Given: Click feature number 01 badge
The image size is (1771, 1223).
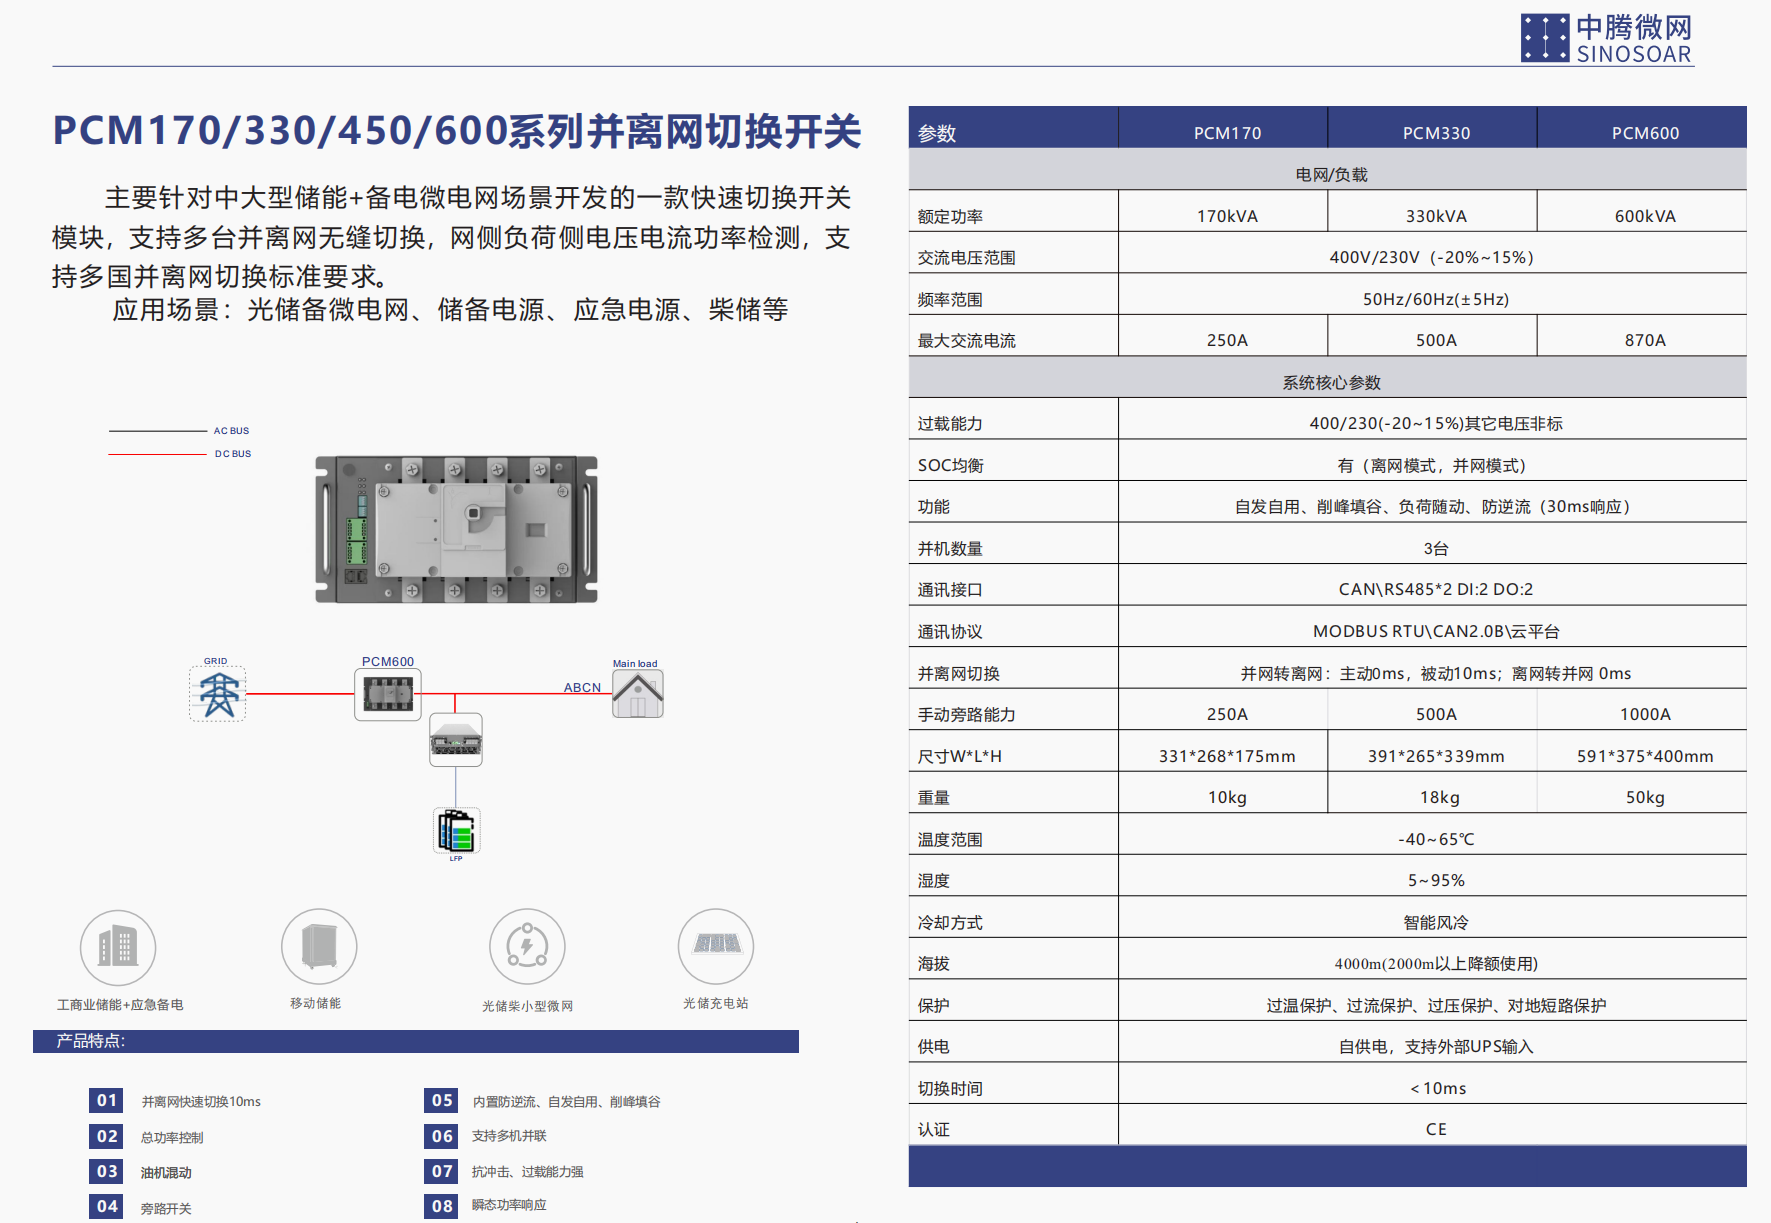Looking at the screenshot, I should [x=107, y=1100].
